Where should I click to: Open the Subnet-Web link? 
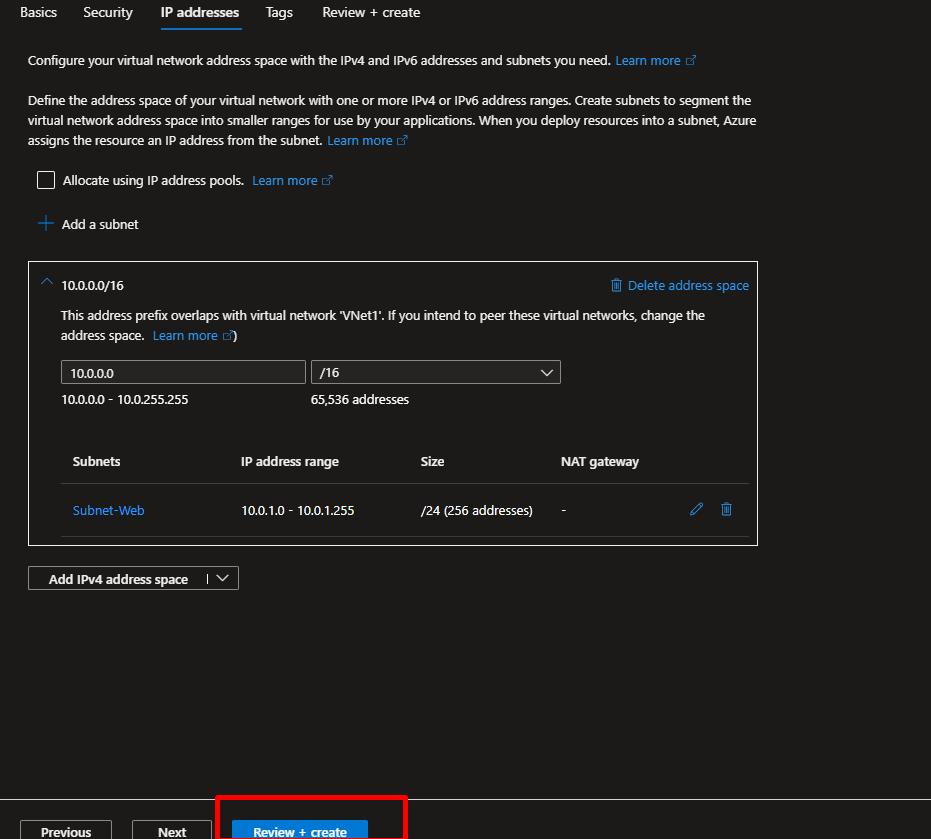[x=108, y=511]
